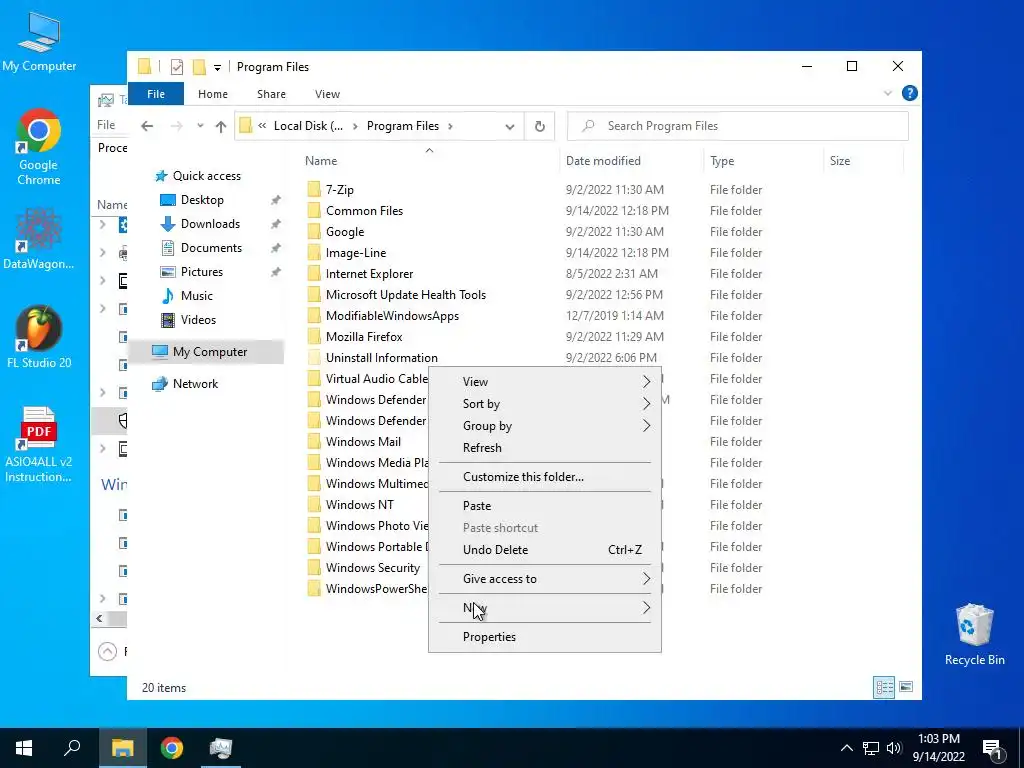The width and height of the screenshot is (1024, 768).
Task: Switch to the View ribbon tab
Action: pos(327,94)
